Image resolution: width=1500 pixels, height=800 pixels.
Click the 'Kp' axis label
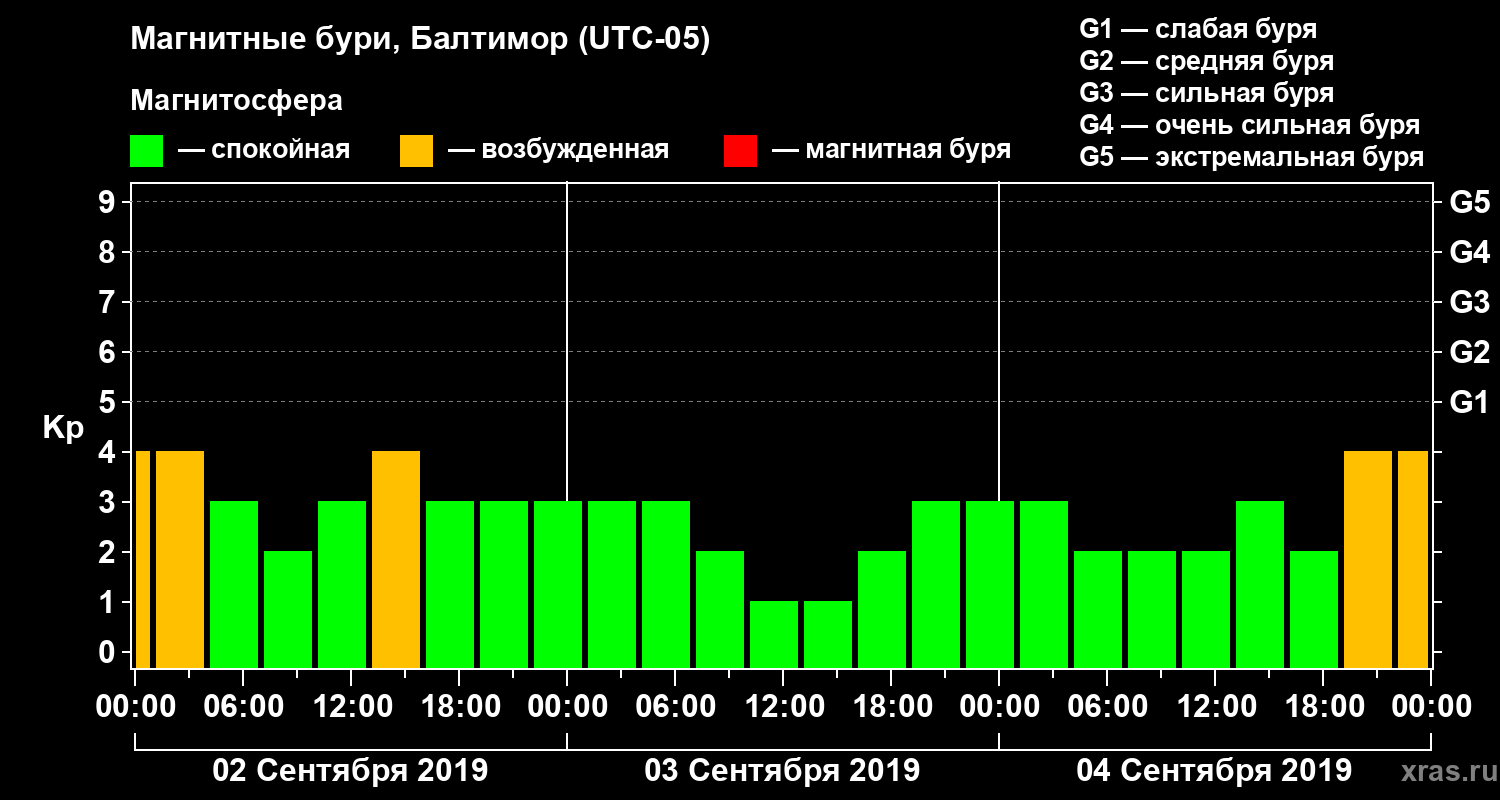[63, 429]
